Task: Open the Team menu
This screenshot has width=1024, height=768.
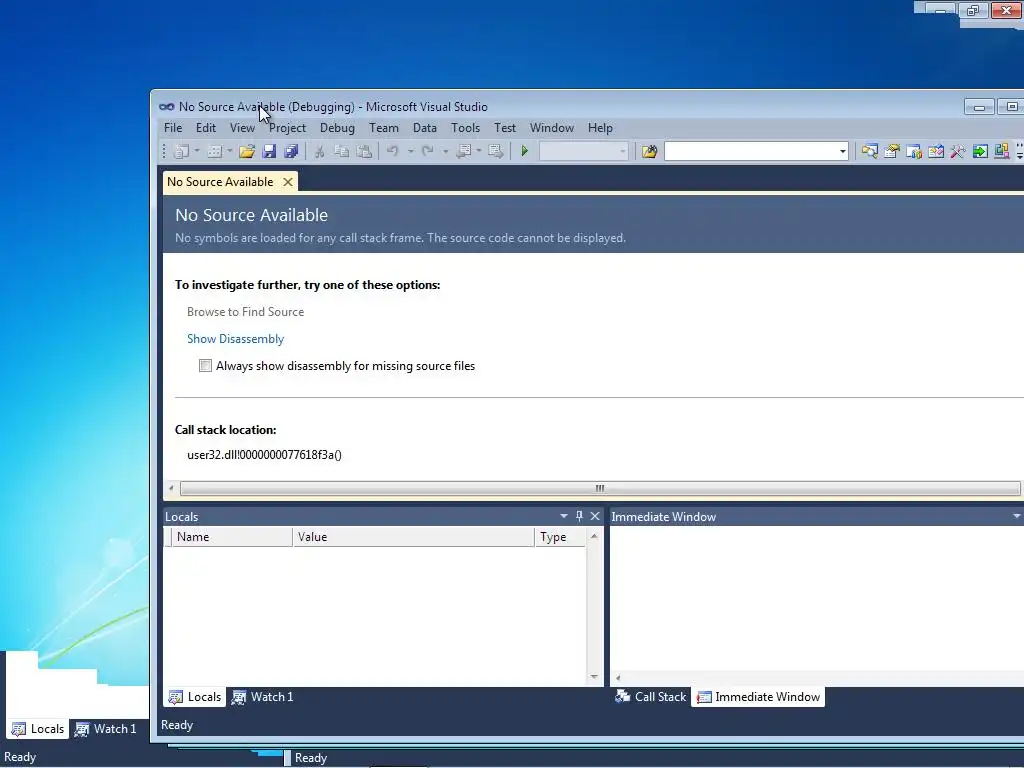Action: tap(383, 128)
